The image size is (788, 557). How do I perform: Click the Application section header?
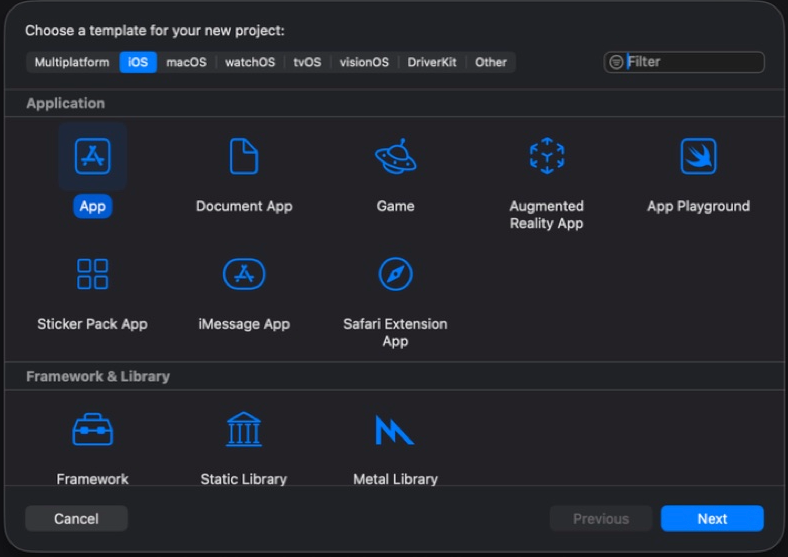tap(66, 104)
